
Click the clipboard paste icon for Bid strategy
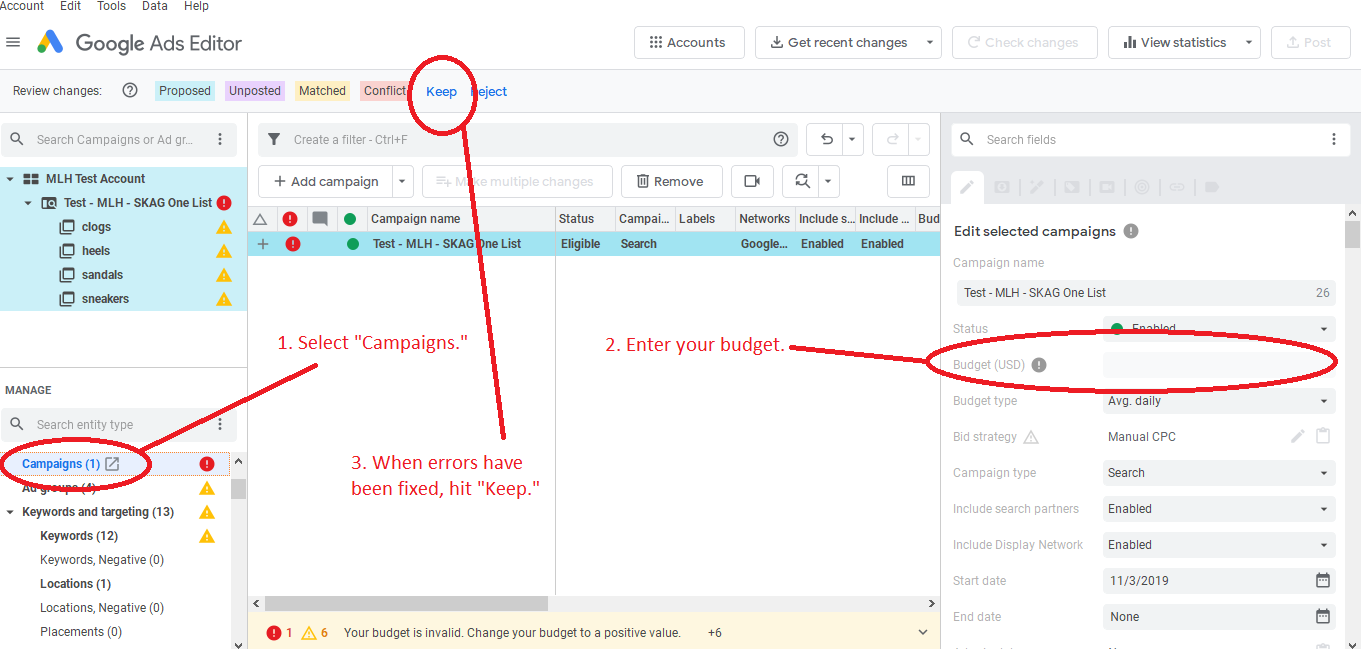[x=1323, y=436]
